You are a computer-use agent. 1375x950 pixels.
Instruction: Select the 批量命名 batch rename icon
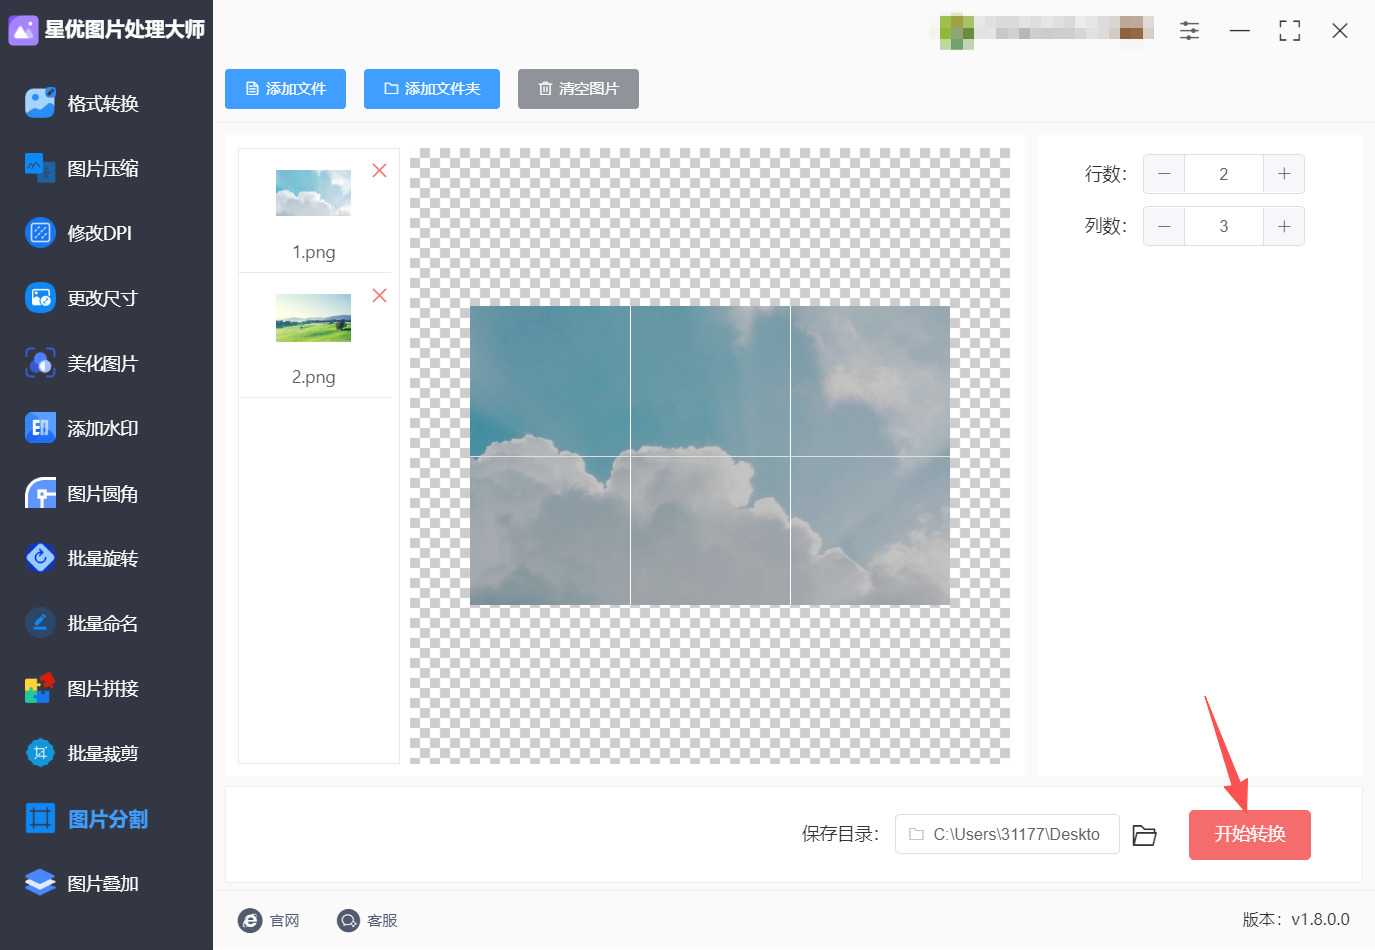click(x=40, y=623)
